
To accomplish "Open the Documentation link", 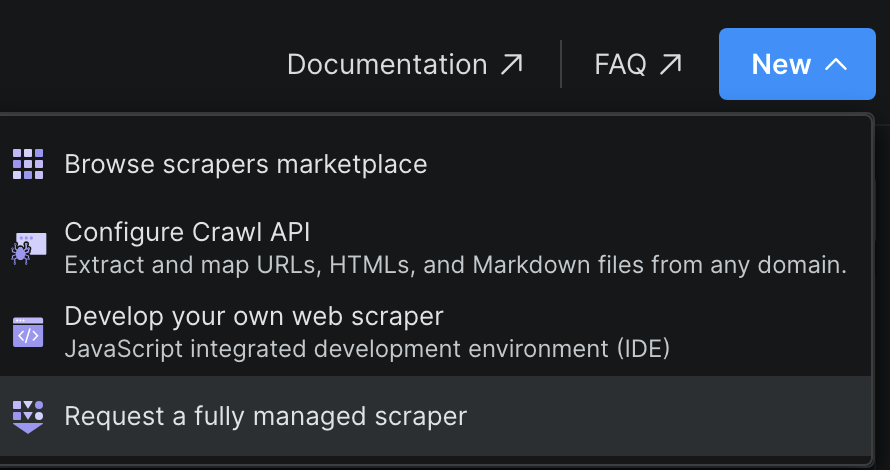I will point(387,65).
